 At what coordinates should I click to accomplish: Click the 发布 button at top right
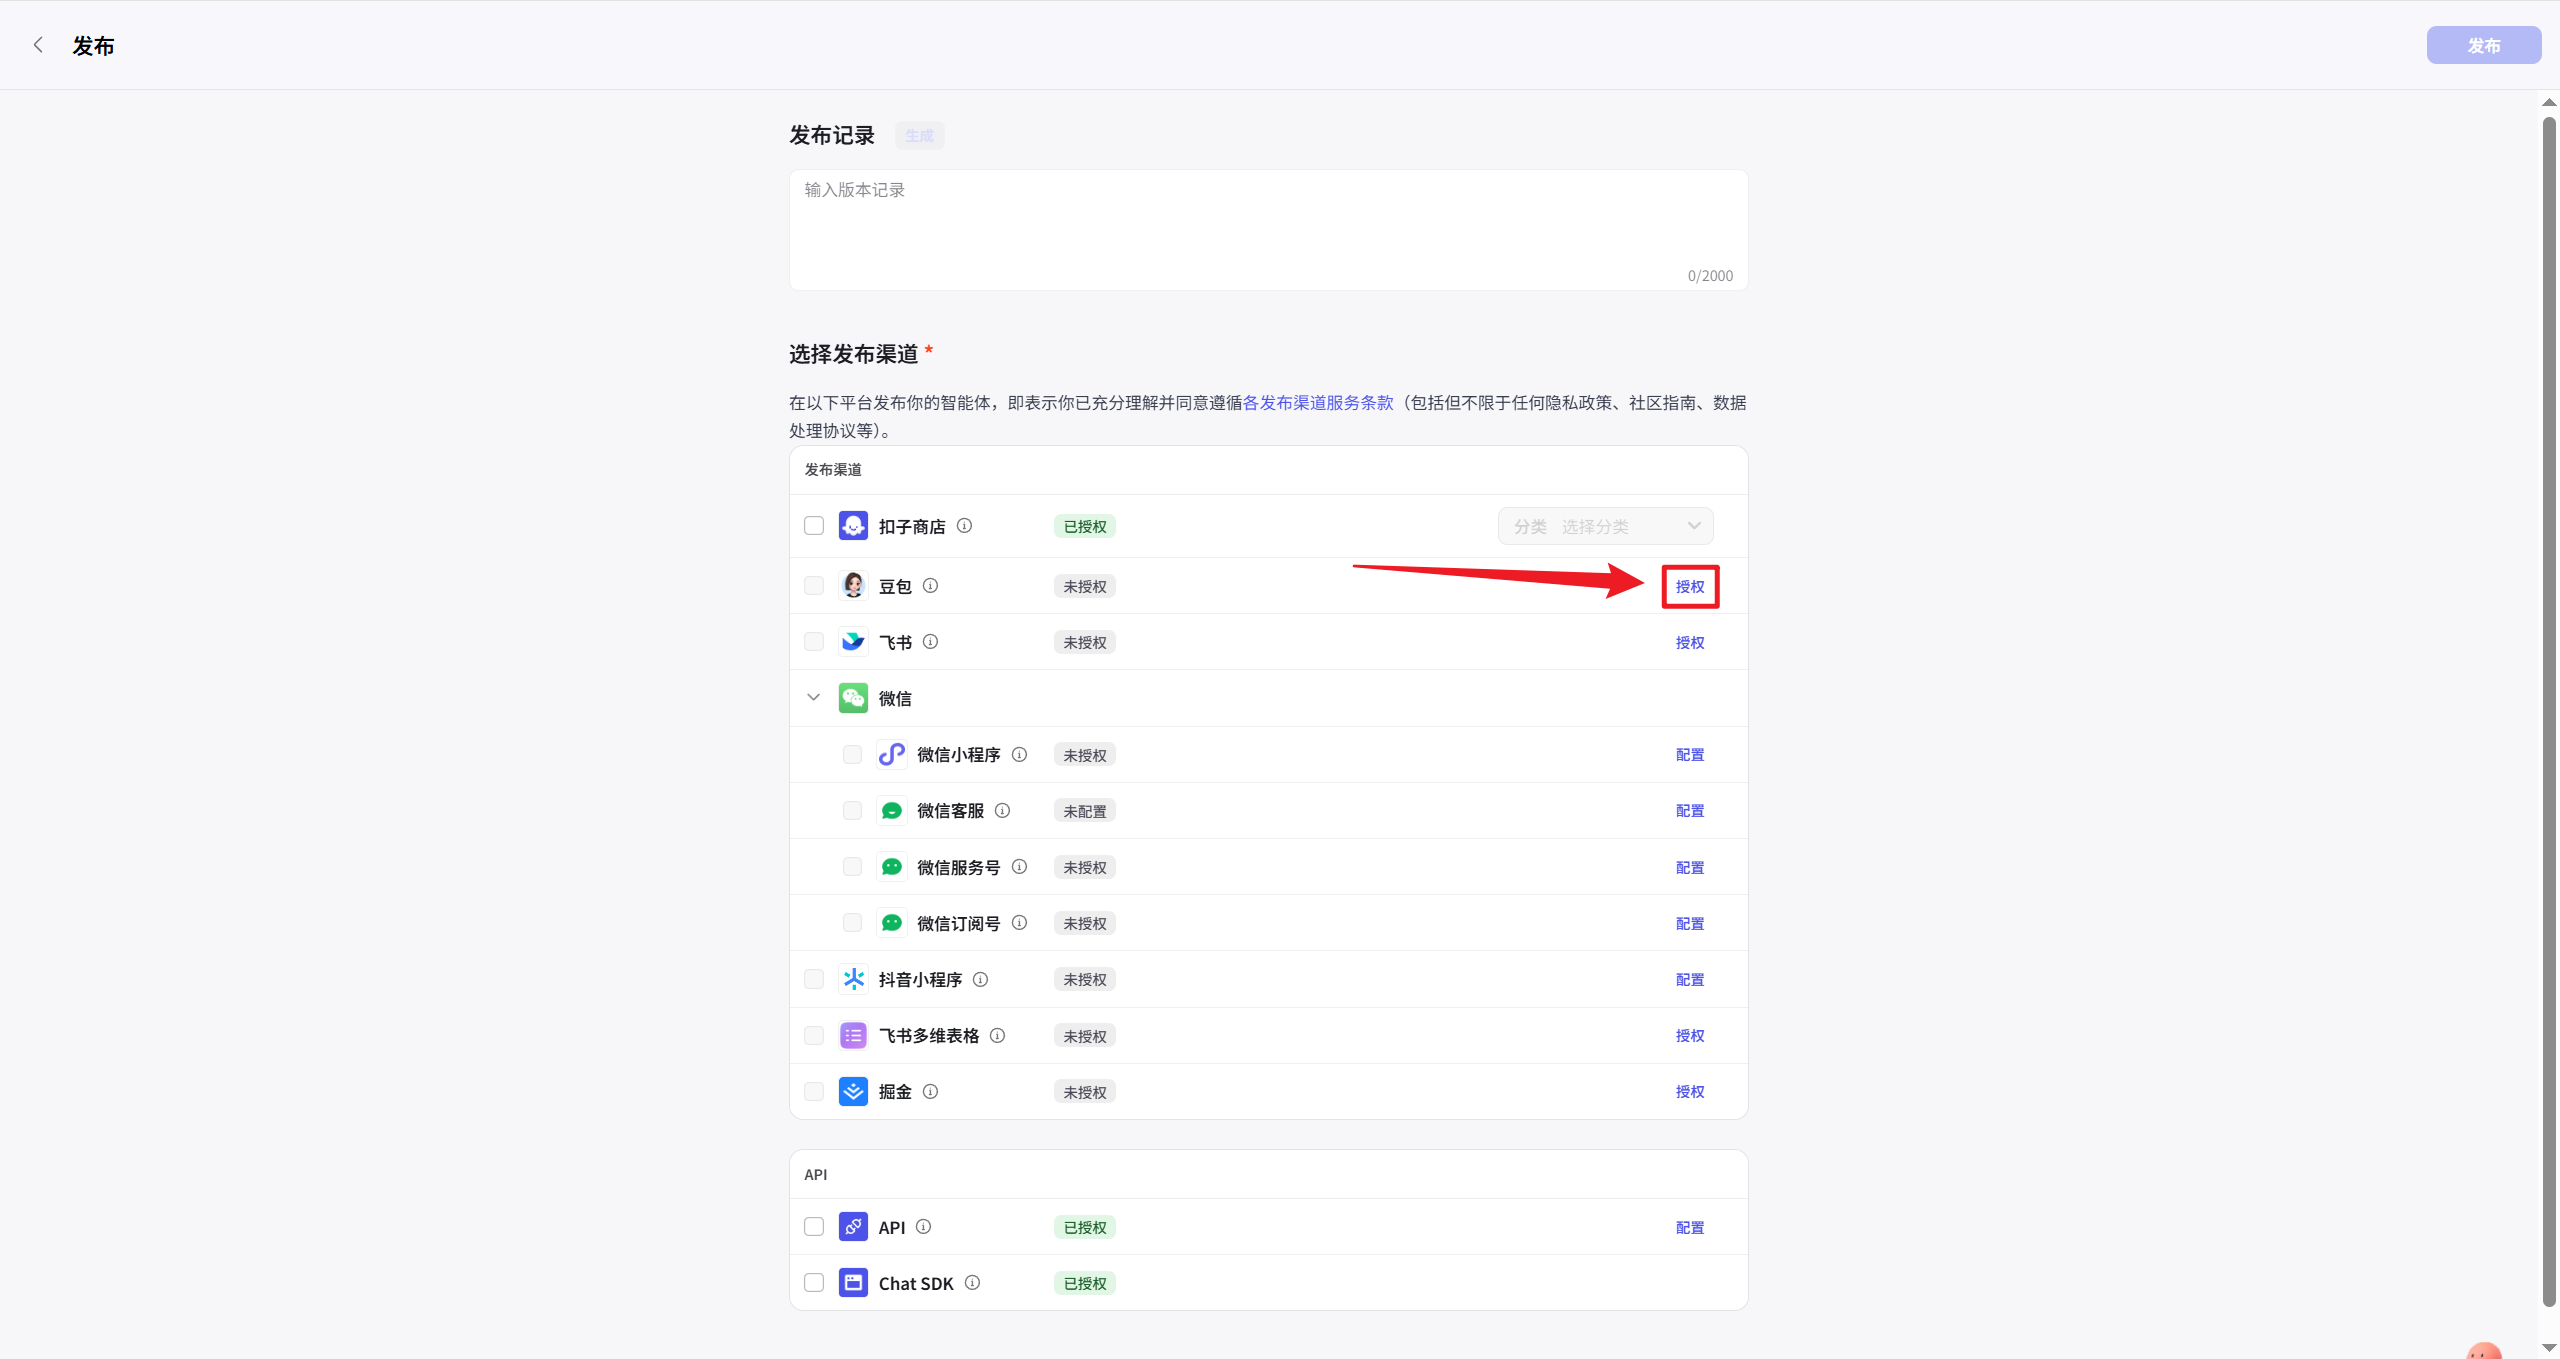click(2483, 44)
